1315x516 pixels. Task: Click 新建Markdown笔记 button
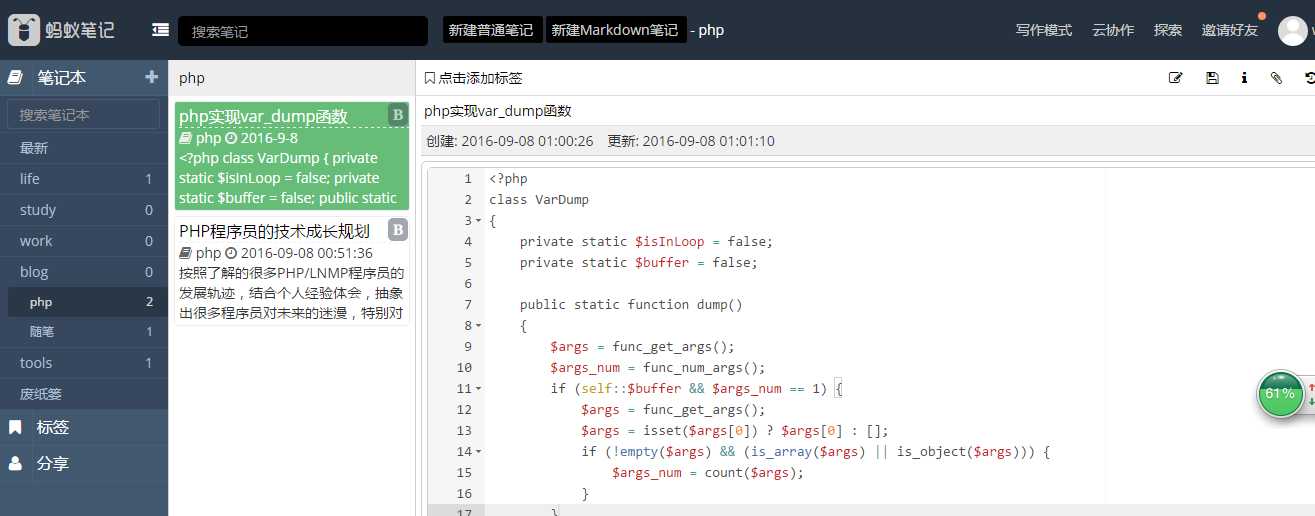click(x=615, y=30)
